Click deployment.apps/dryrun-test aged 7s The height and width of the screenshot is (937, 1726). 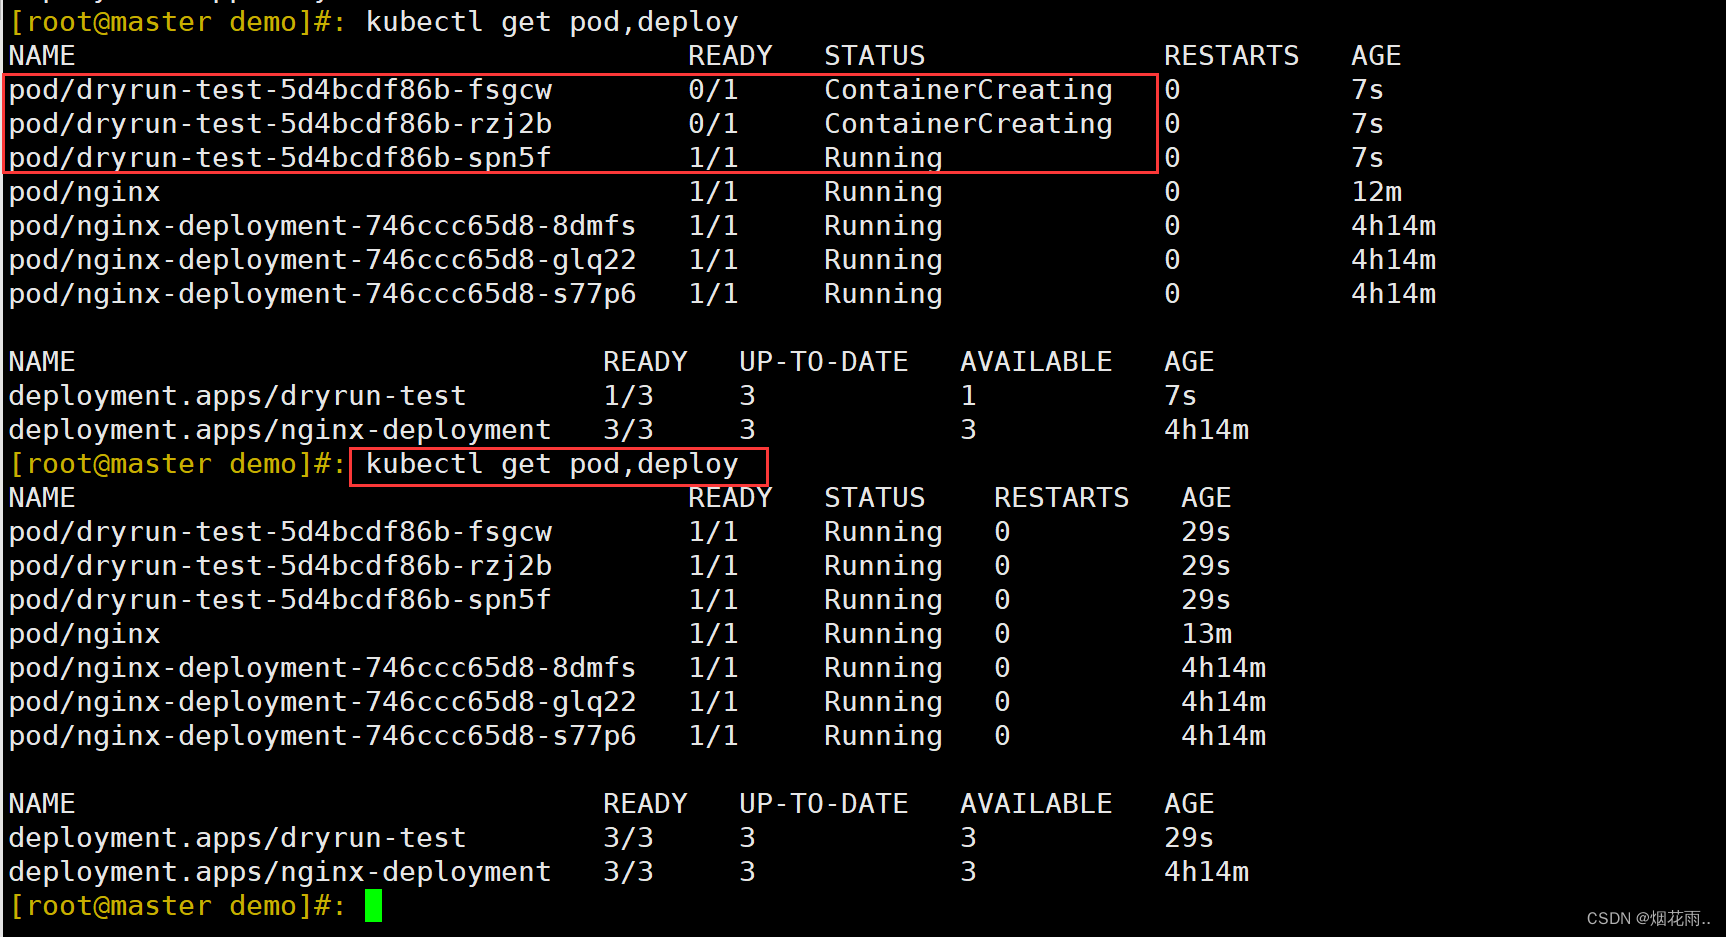pos(237,396)
